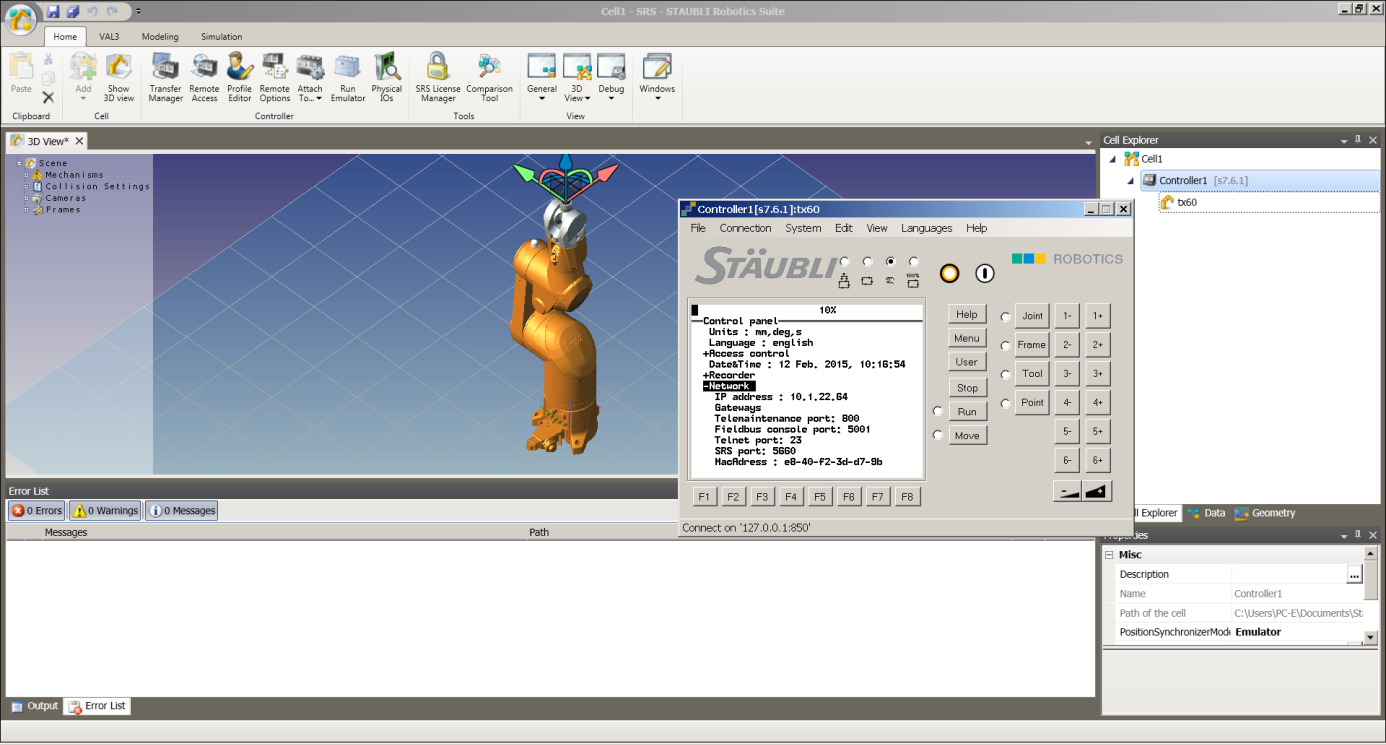Click the black-and-white round button on pendant
1386x745 pixels.
click(985, 273)
